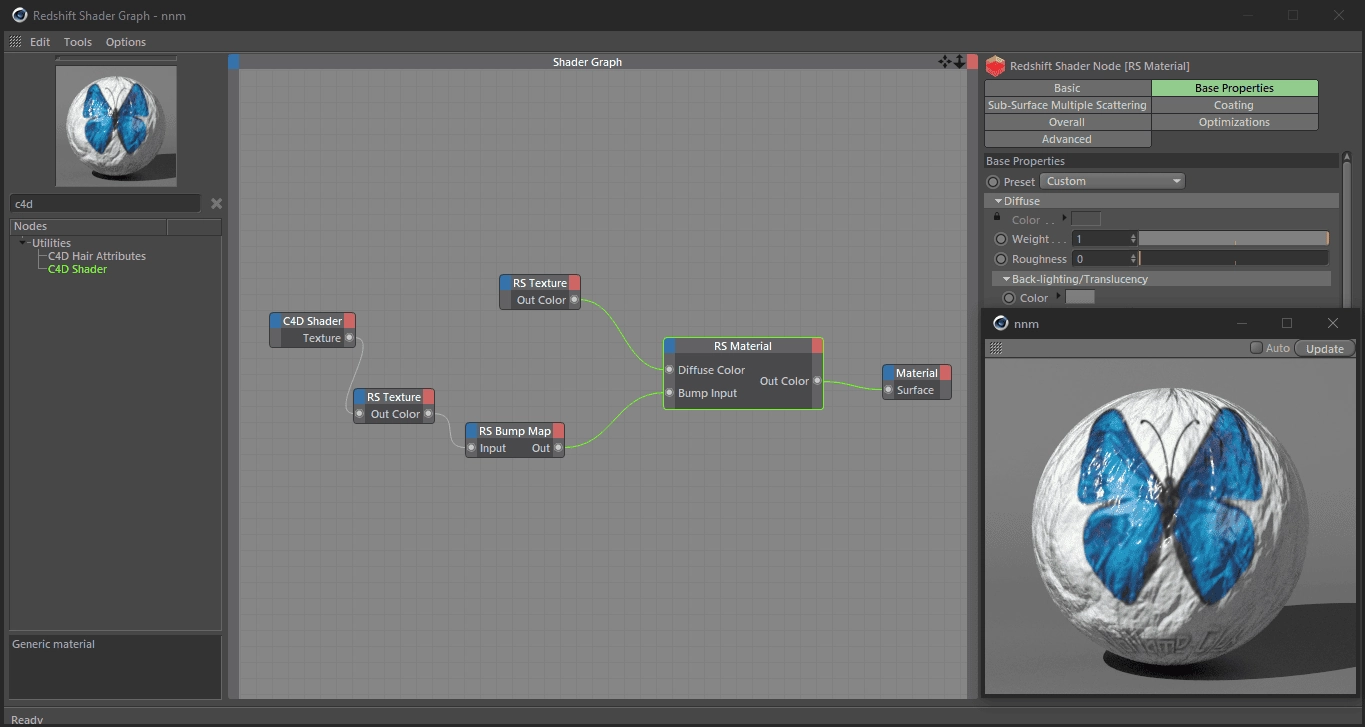Image resolution: width=1365 pixels, height=727 pixels.
Task: Click the red output corner of C4D Shader node
Action: pos(349,320)
